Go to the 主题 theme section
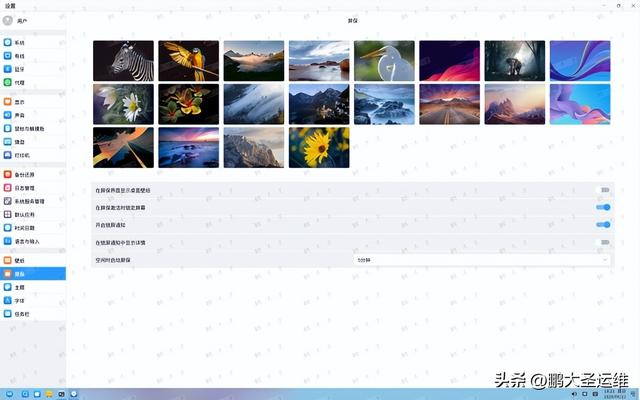This screenshot has height=400, width=640. click(33, 287)
